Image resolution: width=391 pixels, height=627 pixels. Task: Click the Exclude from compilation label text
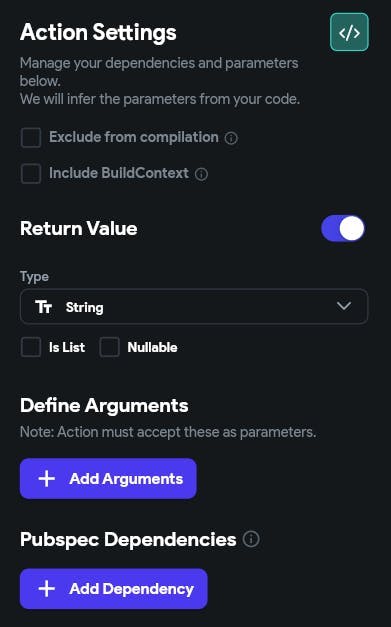tap(134, 137)
